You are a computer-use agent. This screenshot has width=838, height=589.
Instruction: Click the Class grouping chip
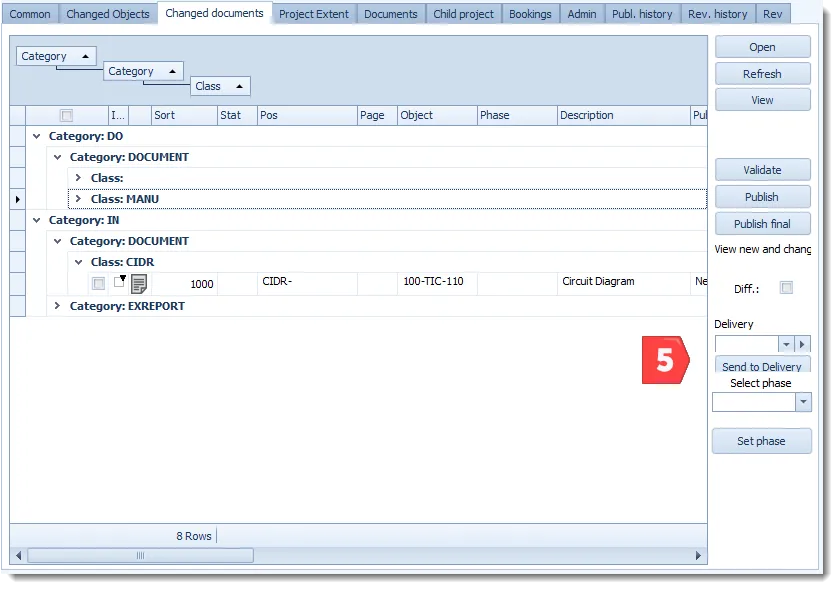click(220, 86)
